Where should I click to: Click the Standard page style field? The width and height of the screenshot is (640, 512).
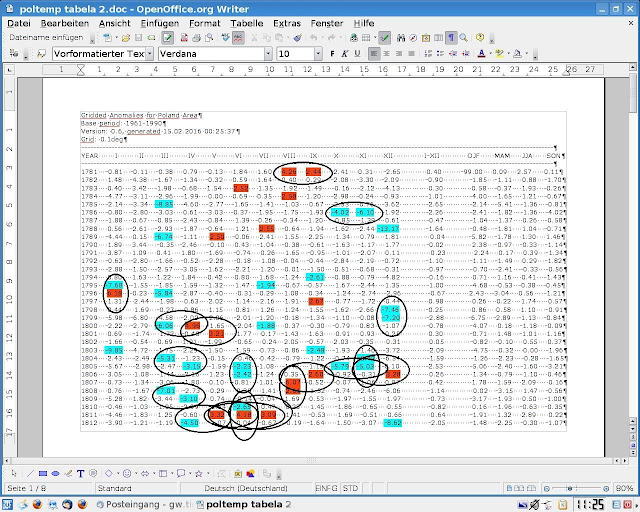[x=137, y=488]
